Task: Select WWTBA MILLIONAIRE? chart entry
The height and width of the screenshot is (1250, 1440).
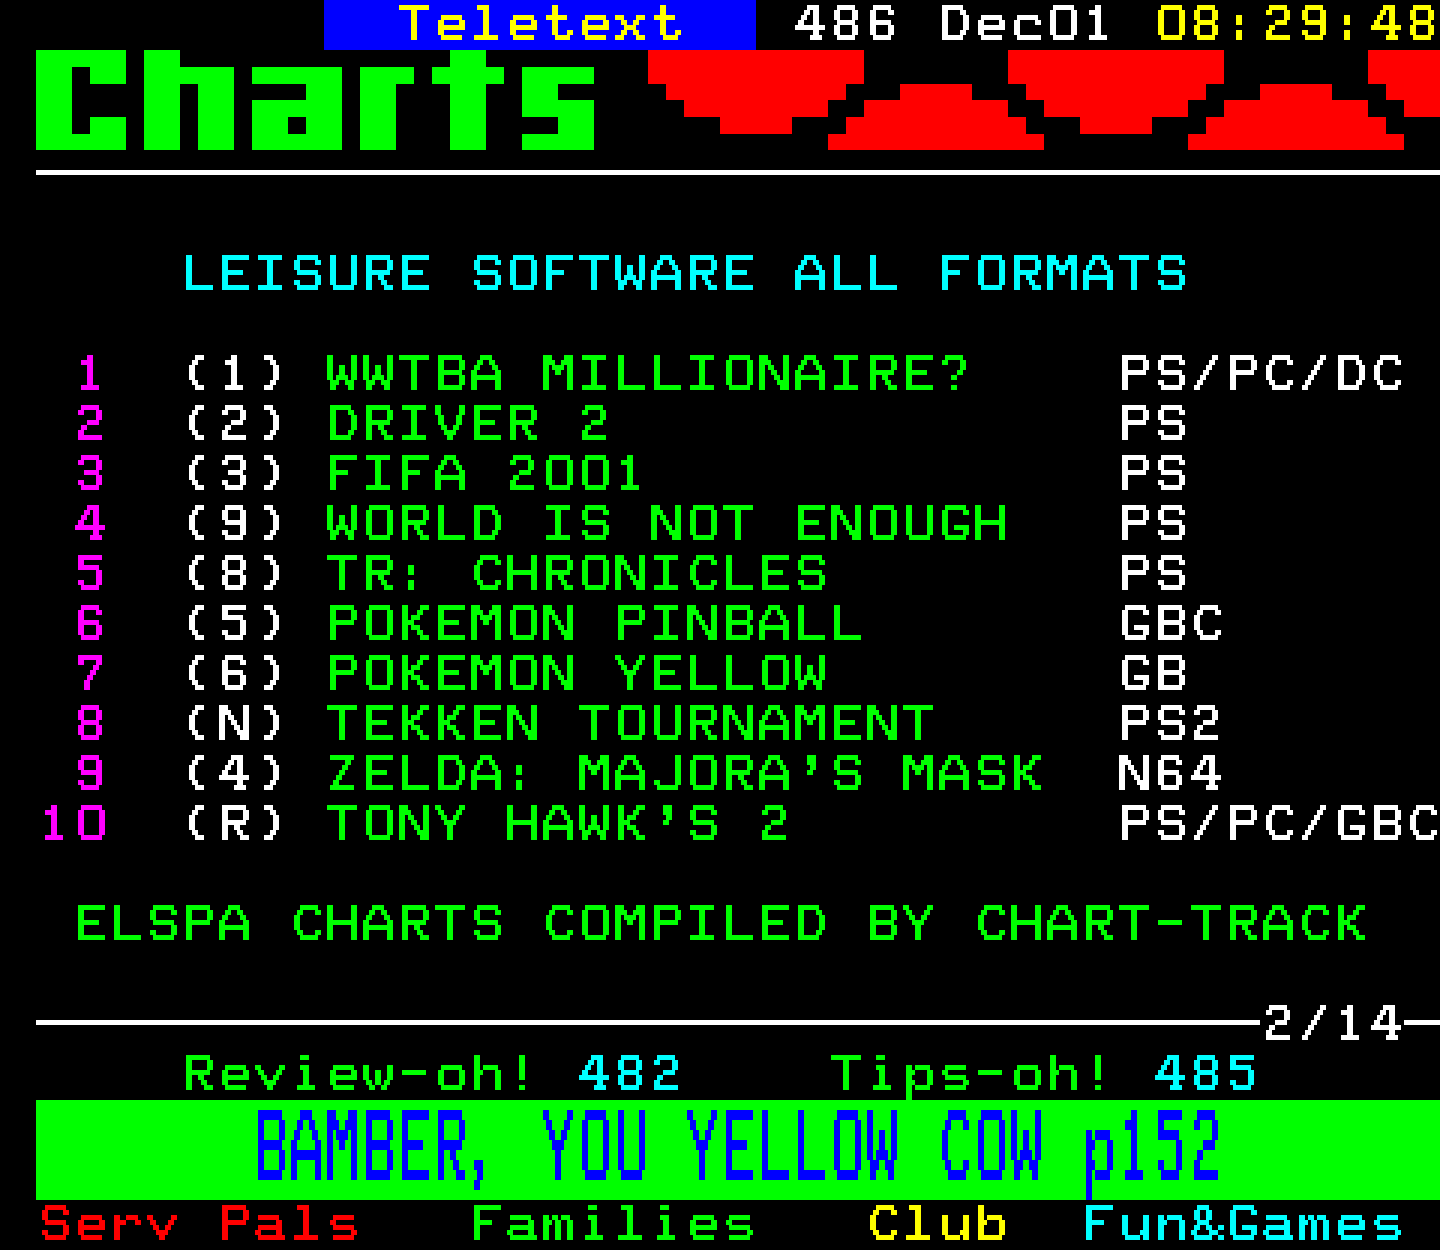Action: pyautogui.click(x=648, y=374)
